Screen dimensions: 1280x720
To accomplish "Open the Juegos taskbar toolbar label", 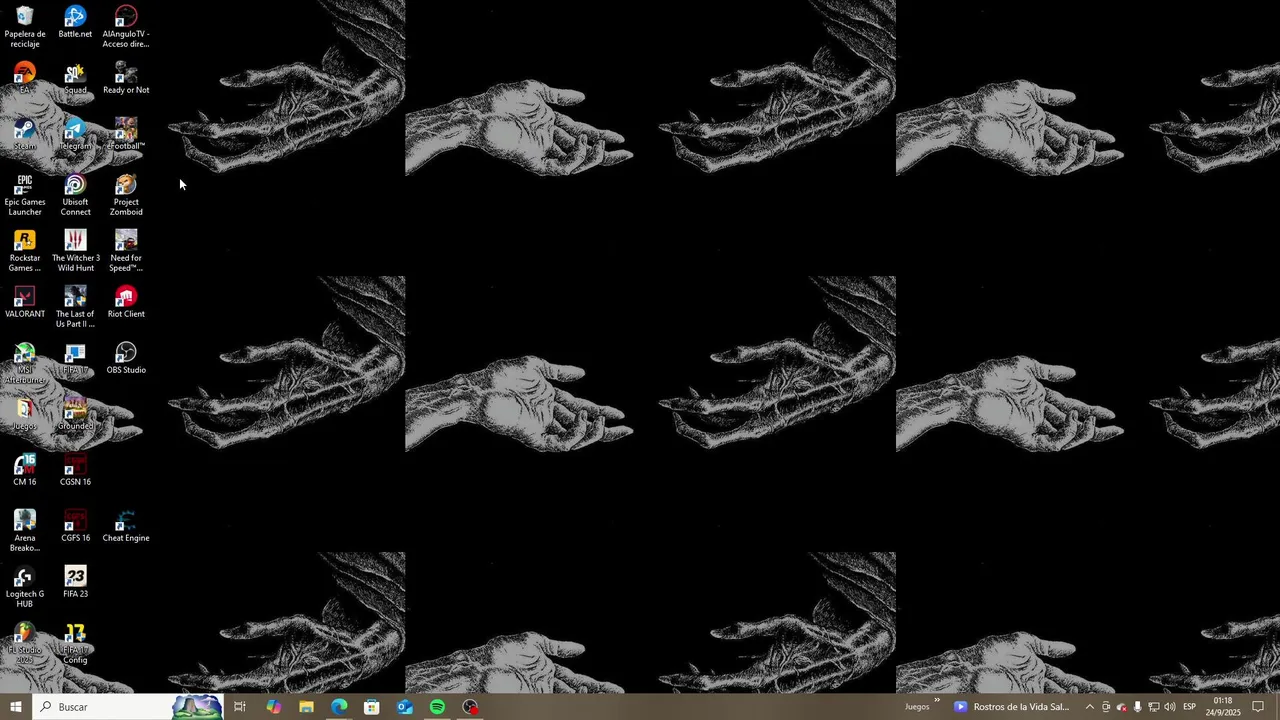I will click(x=917, y=707).
